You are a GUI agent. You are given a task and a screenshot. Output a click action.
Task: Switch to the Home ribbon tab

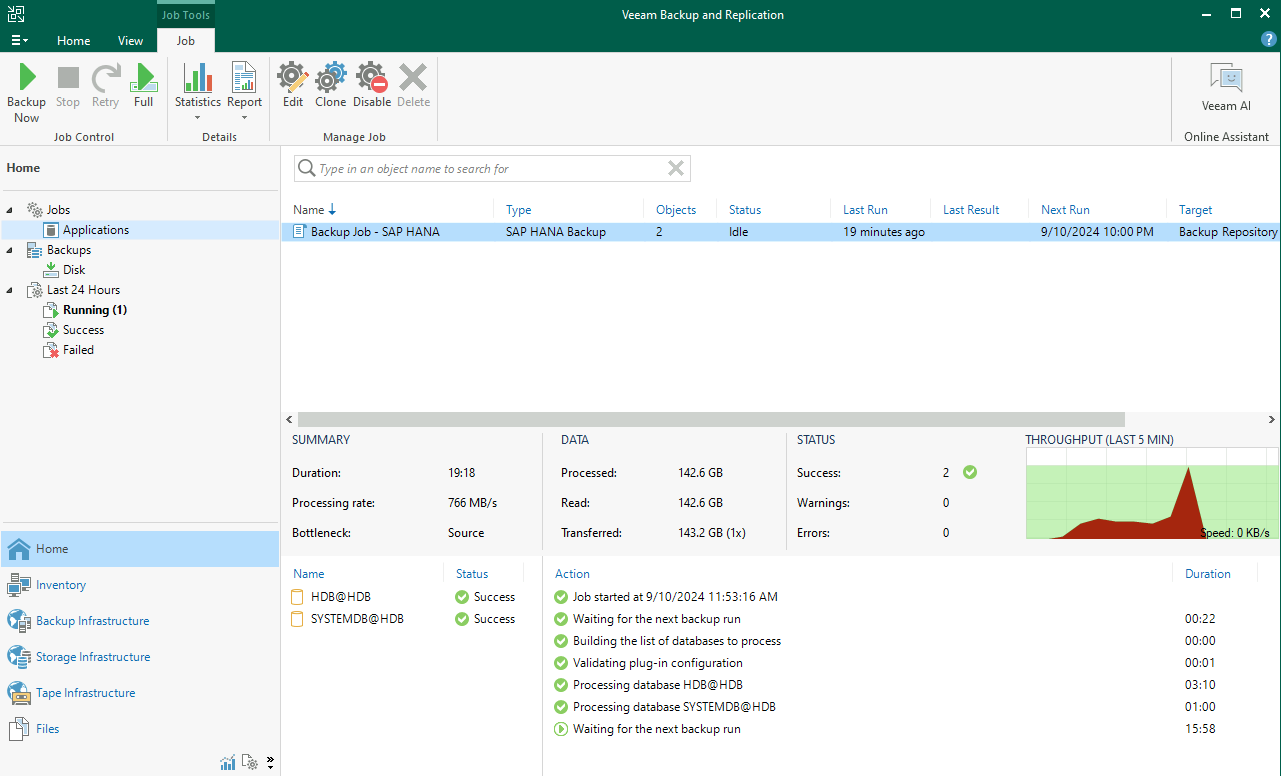74,41
